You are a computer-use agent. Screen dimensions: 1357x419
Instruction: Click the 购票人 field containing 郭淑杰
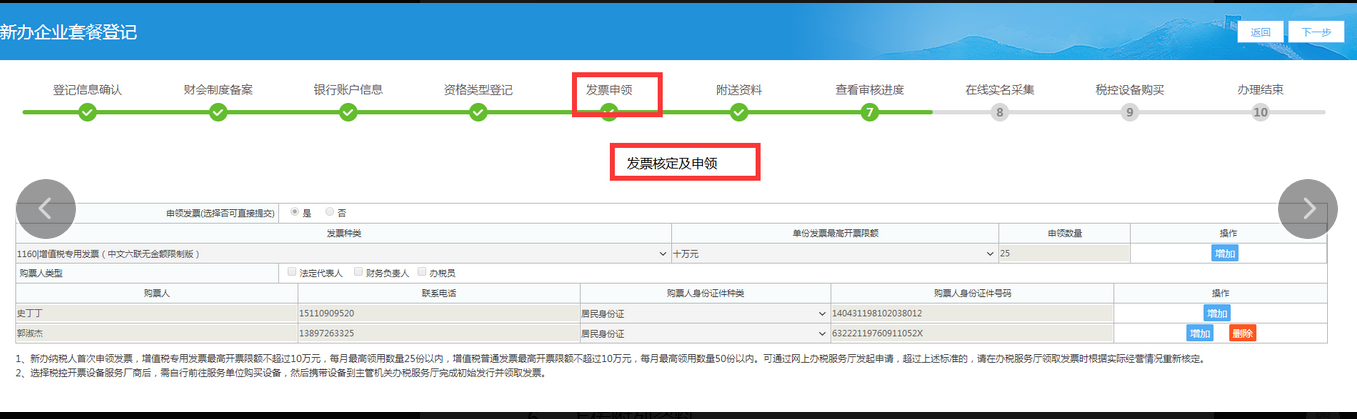pyautogui.click(x=156, y=333)
